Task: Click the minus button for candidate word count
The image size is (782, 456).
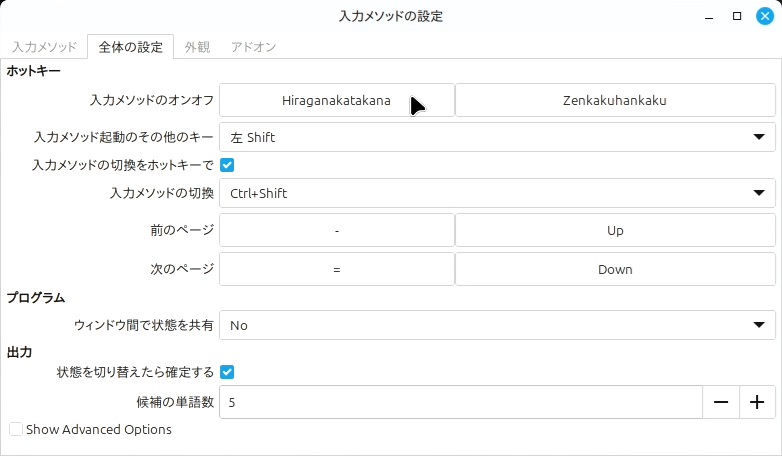Action: pos(720,402)
